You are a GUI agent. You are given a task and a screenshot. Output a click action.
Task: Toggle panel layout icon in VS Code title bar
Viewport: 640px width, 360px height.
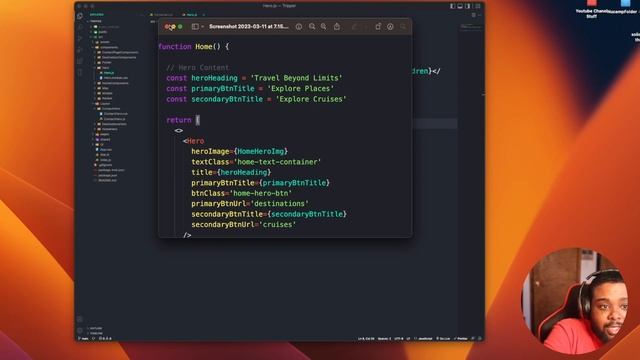coord(460,6)
